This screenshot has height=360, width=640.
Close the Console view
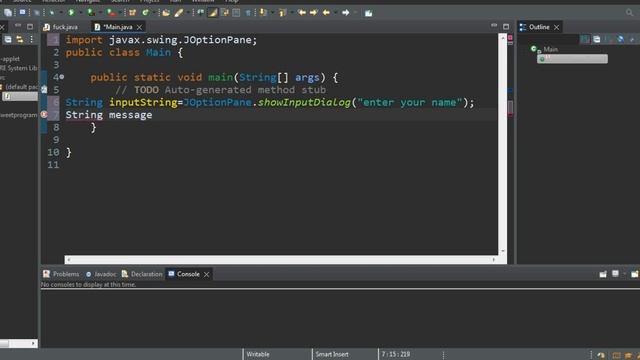click(207, 274)
